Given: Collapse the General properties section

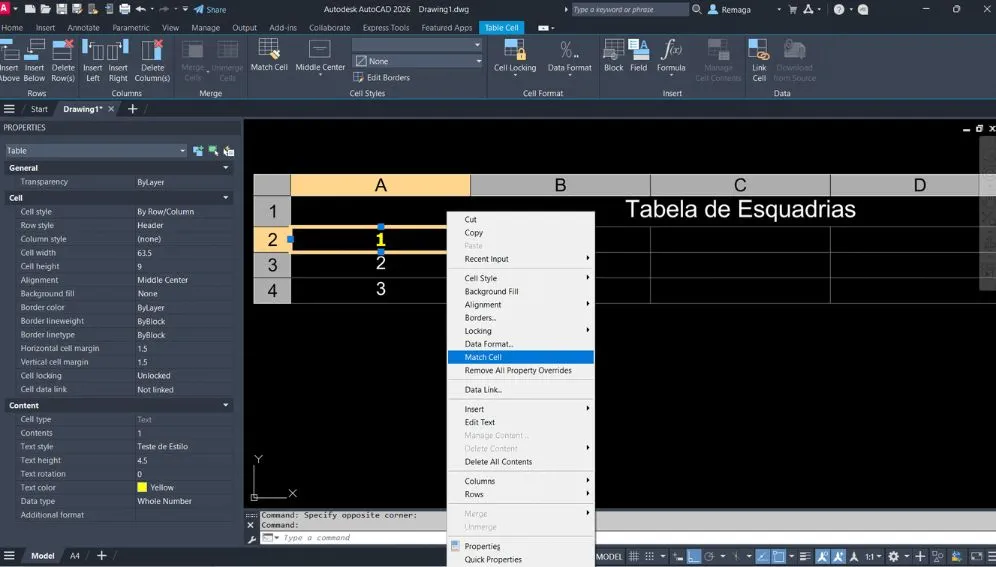Looking at the screenshot, I should click(226, 168).
